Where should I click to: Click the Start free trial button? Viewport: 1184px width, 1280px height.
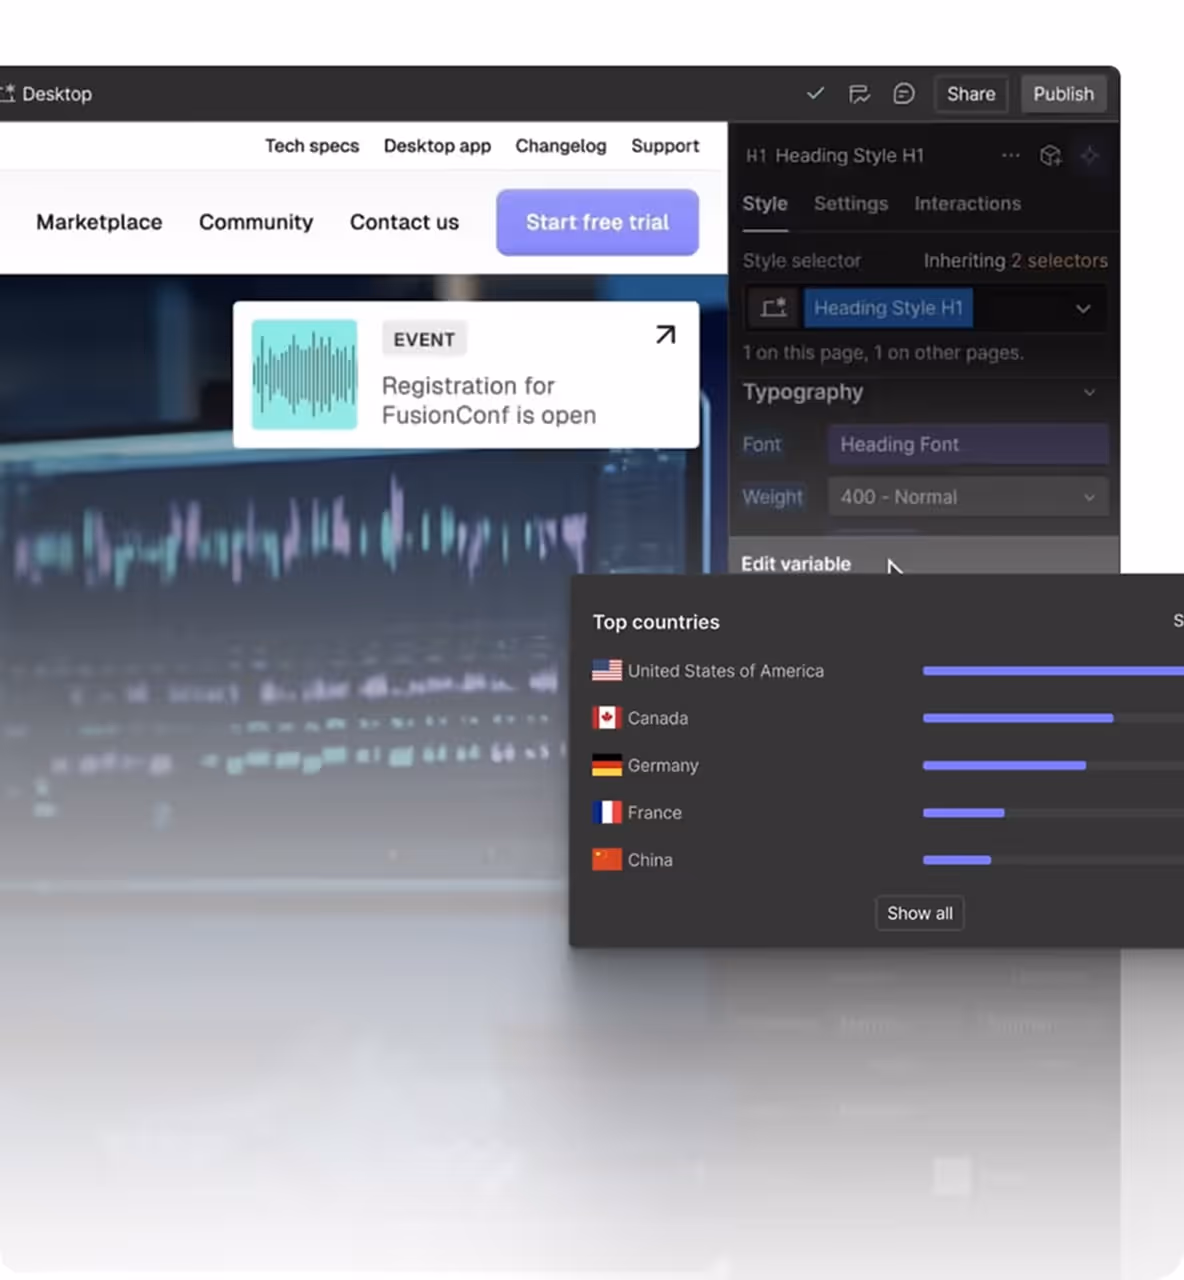tap(597, 222)
